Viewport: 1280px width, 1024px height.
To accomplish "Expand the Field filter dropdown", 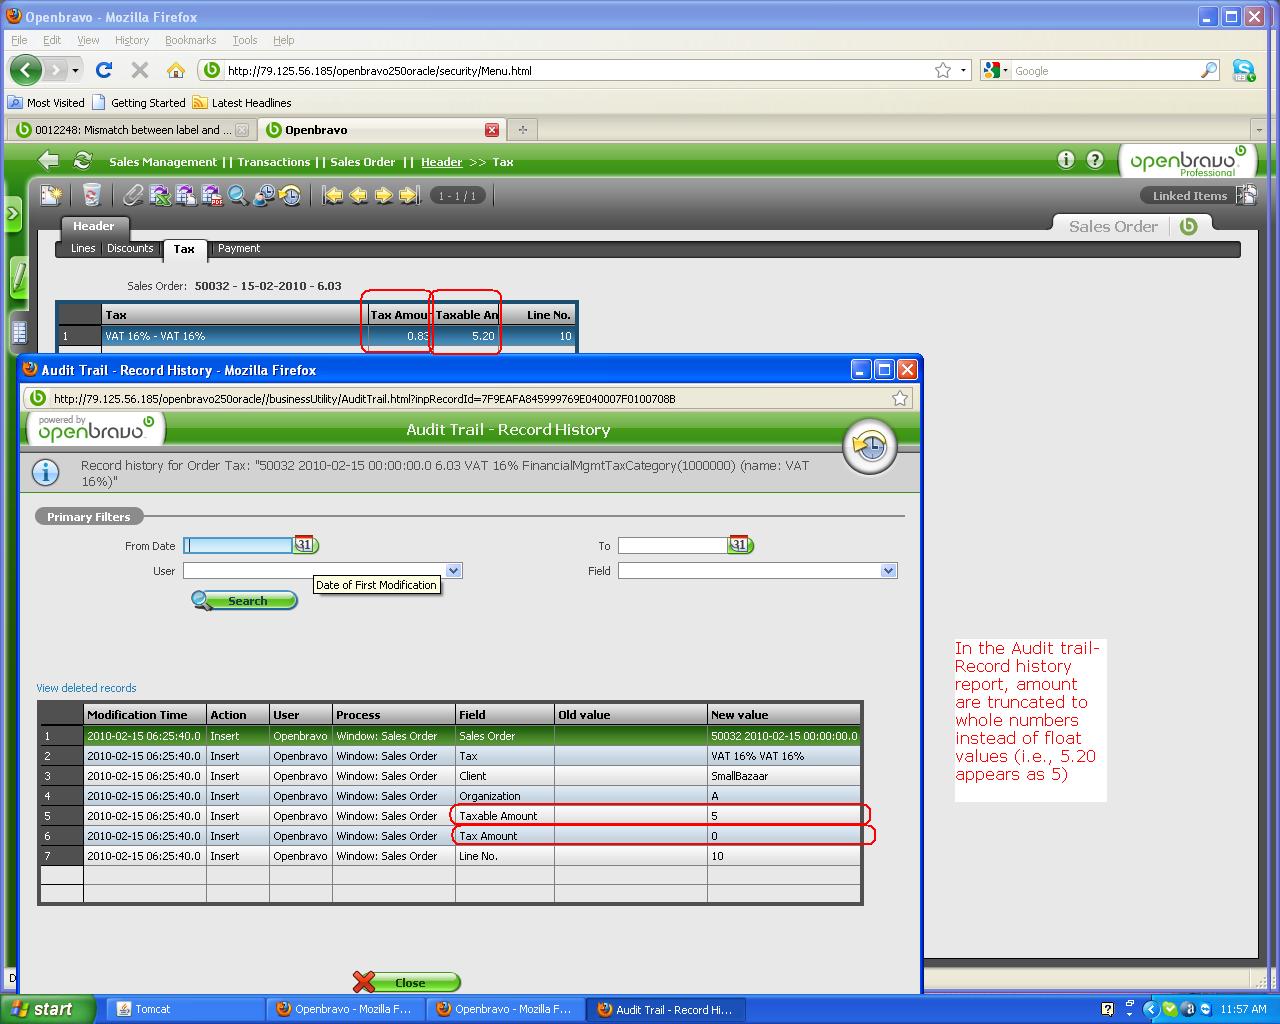I will click(888, 571).
